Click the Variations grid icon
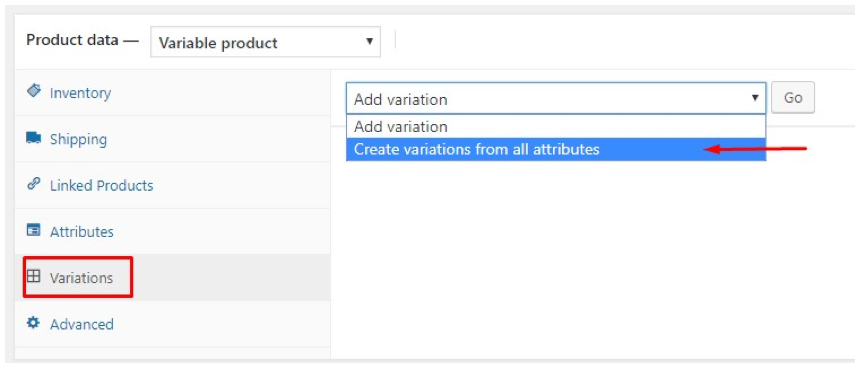863x374 pixels. click(34, 276)
